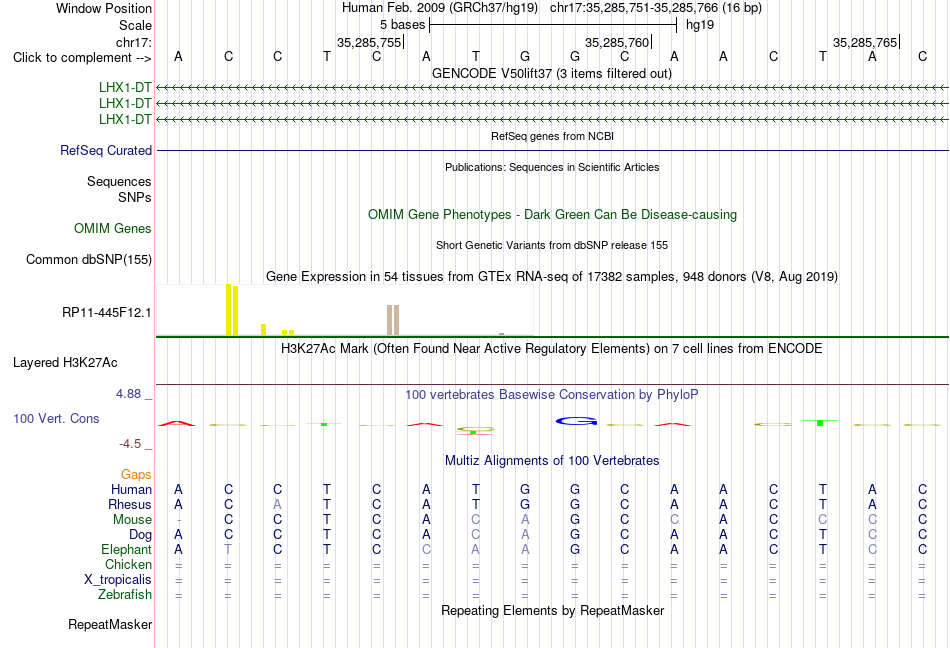
Task: Click the Zebrafish species row label
Action: pyautogui.click(x=125, y=595)
